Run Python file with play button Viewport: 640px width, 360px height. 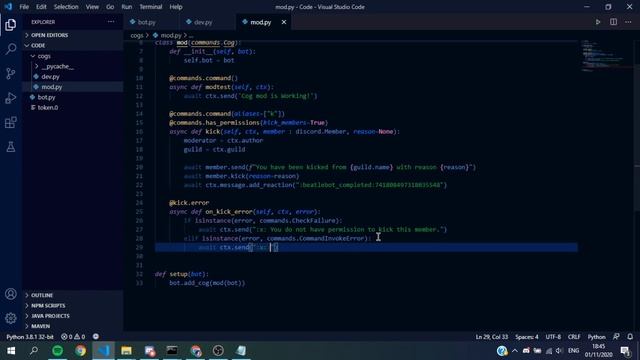pos(598,22)
